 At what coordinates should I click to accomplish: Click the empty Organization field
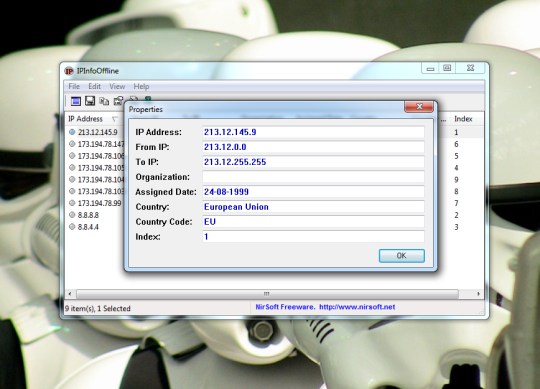tap(313, 177)
